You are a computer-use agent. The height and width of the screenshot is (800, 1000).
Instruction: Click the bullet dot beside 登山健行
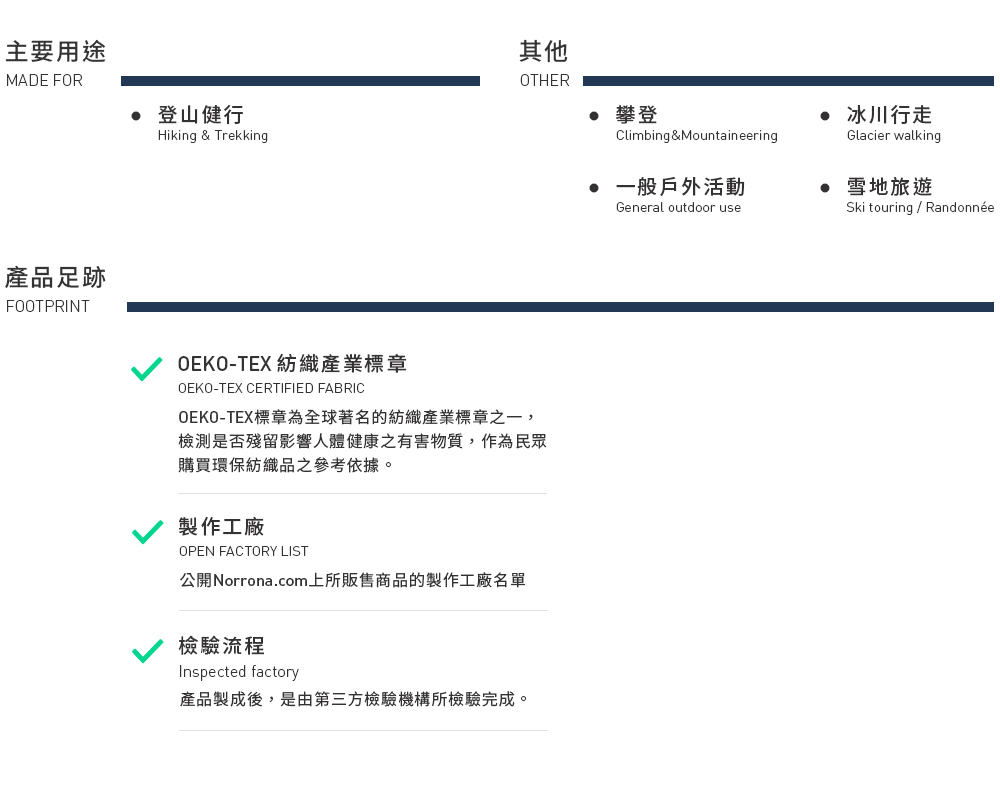pos(136,115)
